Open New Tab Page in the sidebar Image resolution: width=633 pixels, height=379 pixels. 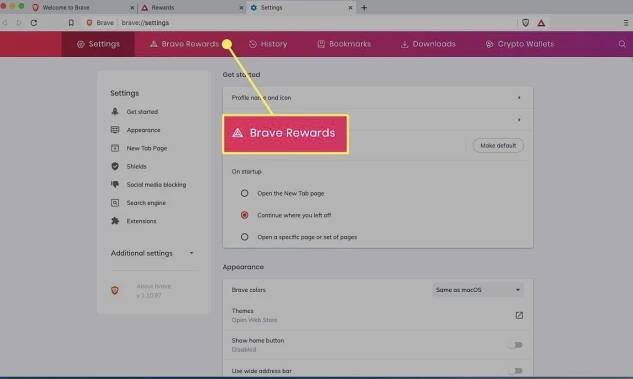coord(147,148)
